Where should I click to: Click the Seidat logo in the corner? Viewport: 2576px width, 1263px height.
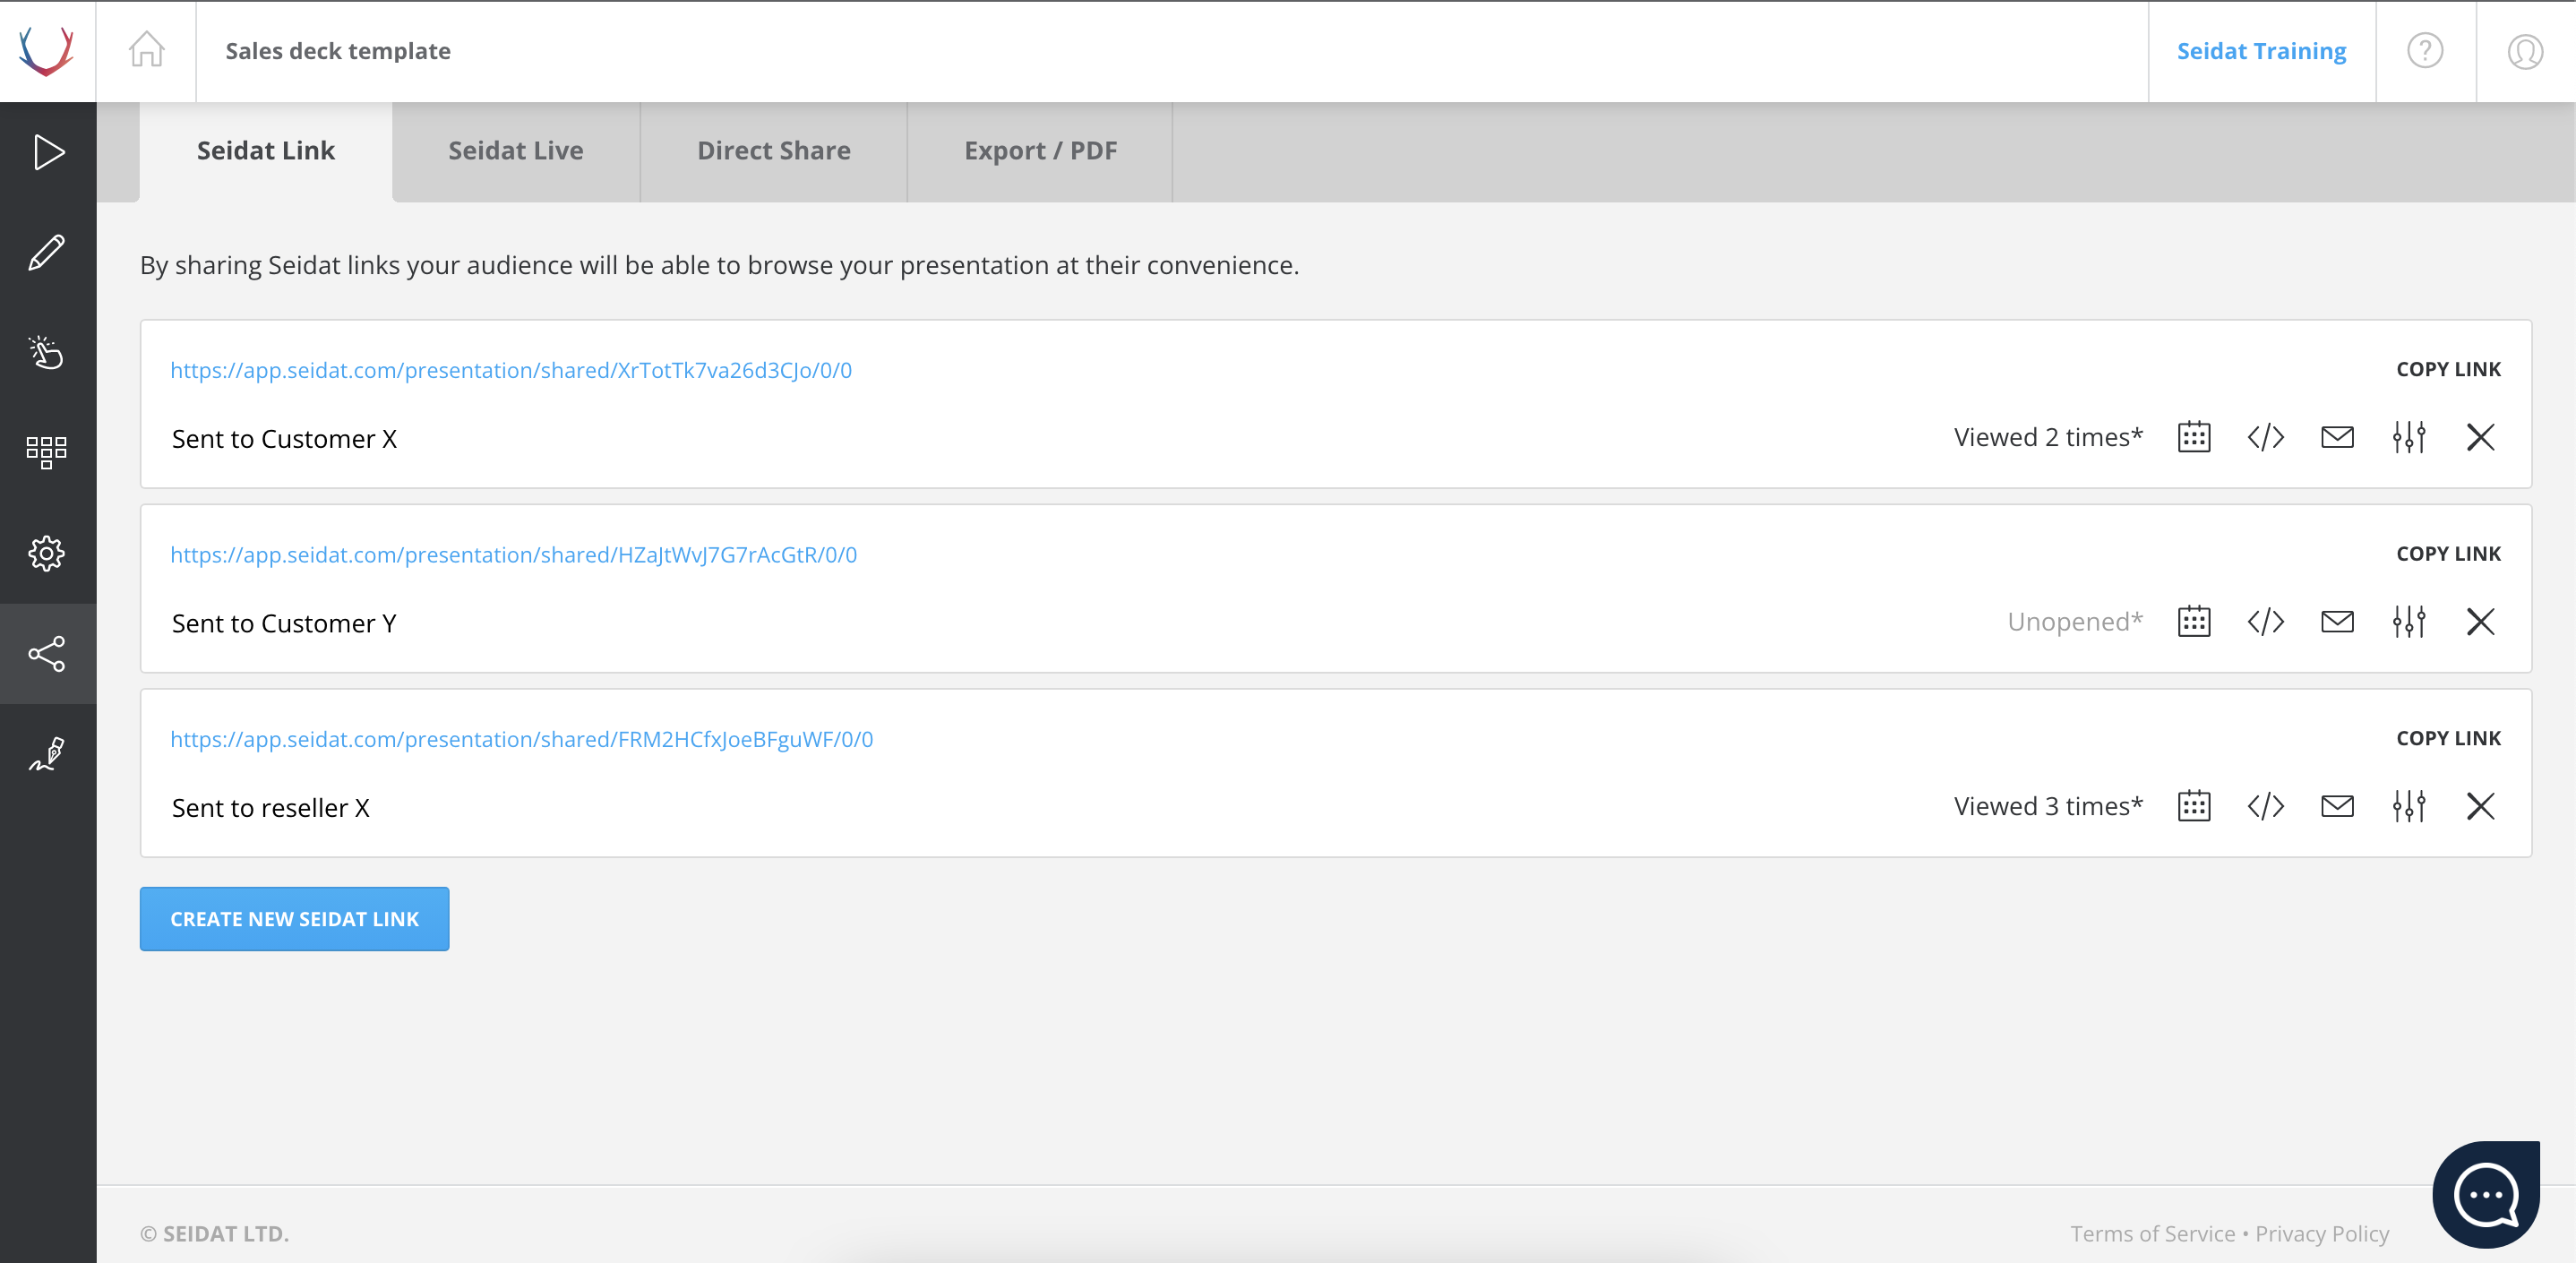pyautogui.click(x=47, y=51)
